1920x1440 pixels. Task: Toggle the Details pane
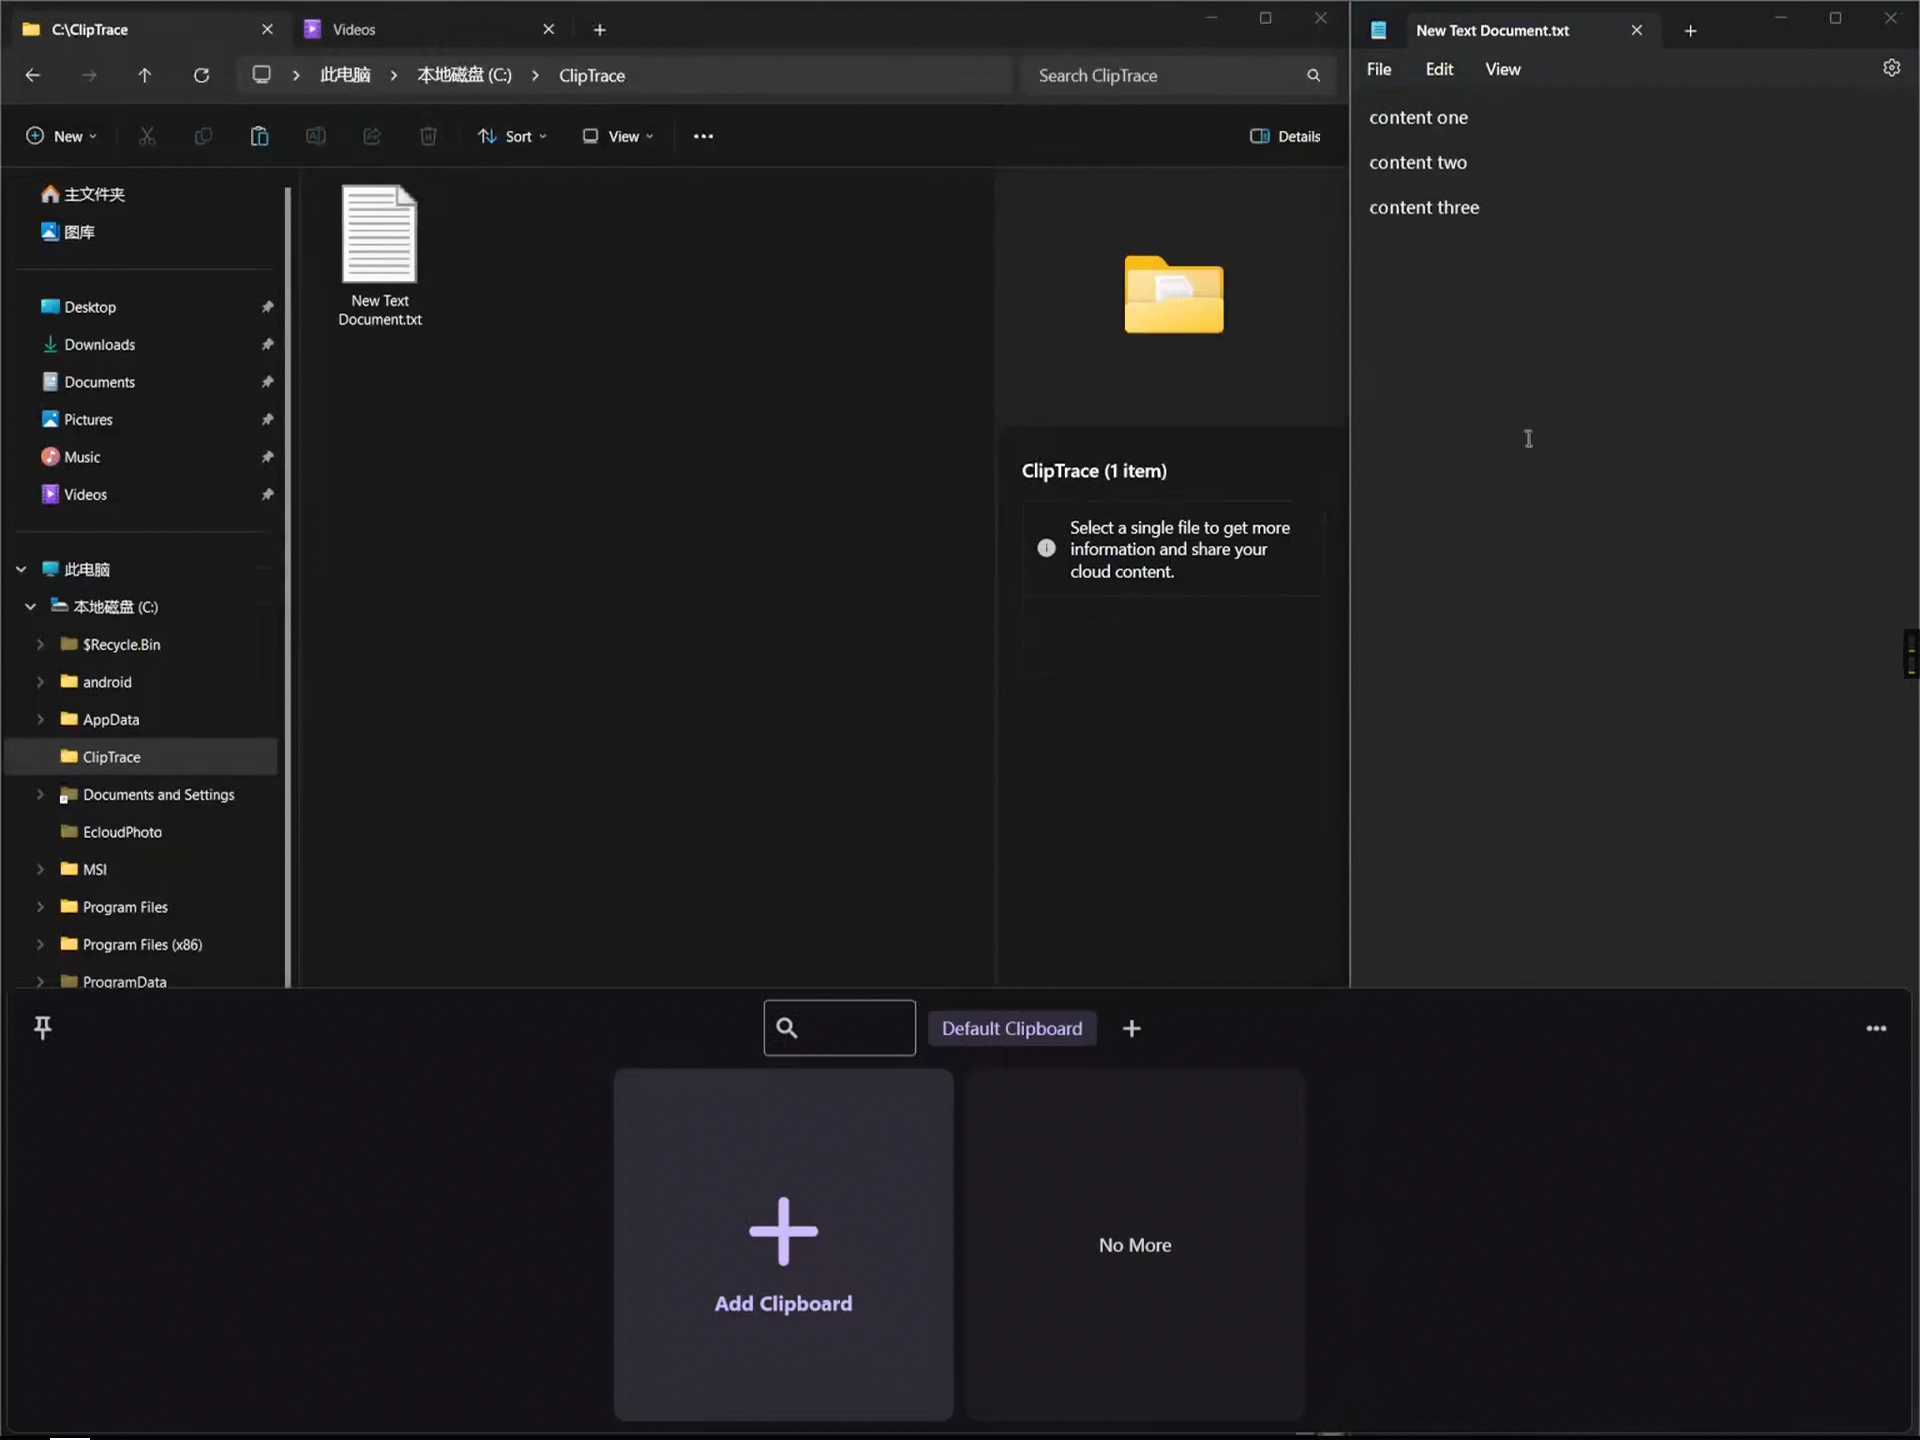pyautogui.click(x=1285, y=136)
